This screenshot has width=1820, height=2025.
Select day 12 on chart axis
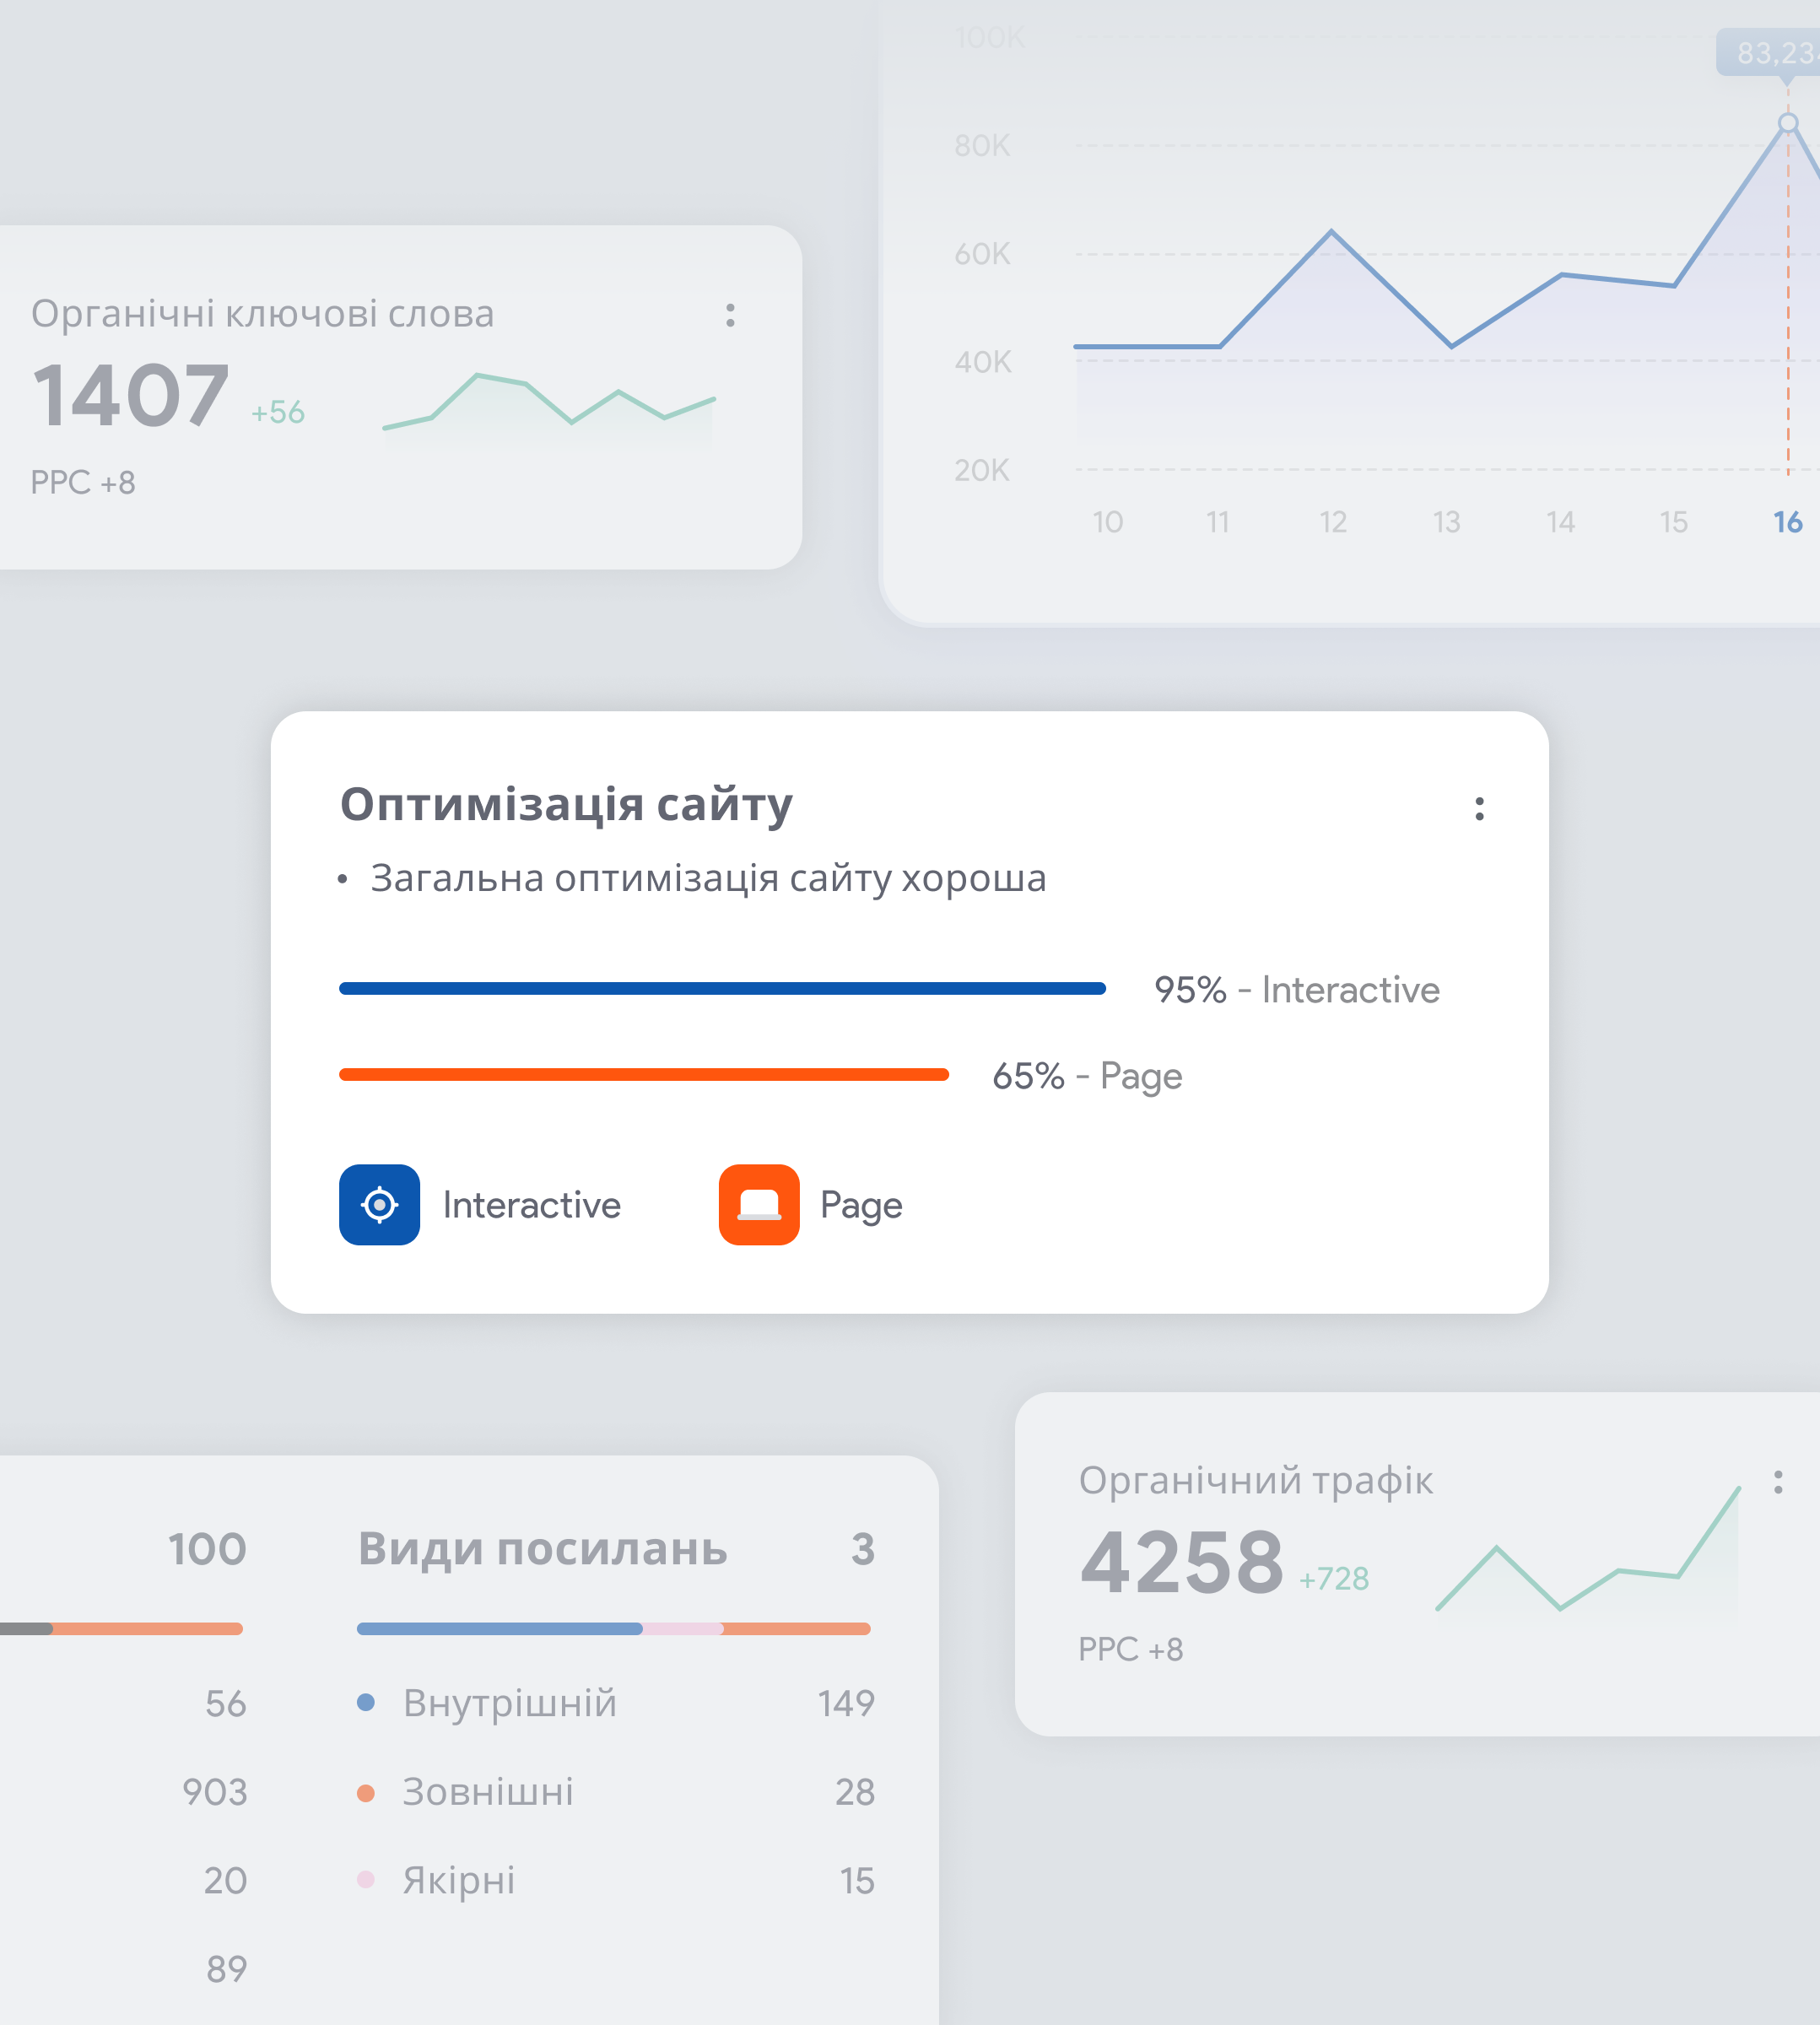click(1332, 522)
